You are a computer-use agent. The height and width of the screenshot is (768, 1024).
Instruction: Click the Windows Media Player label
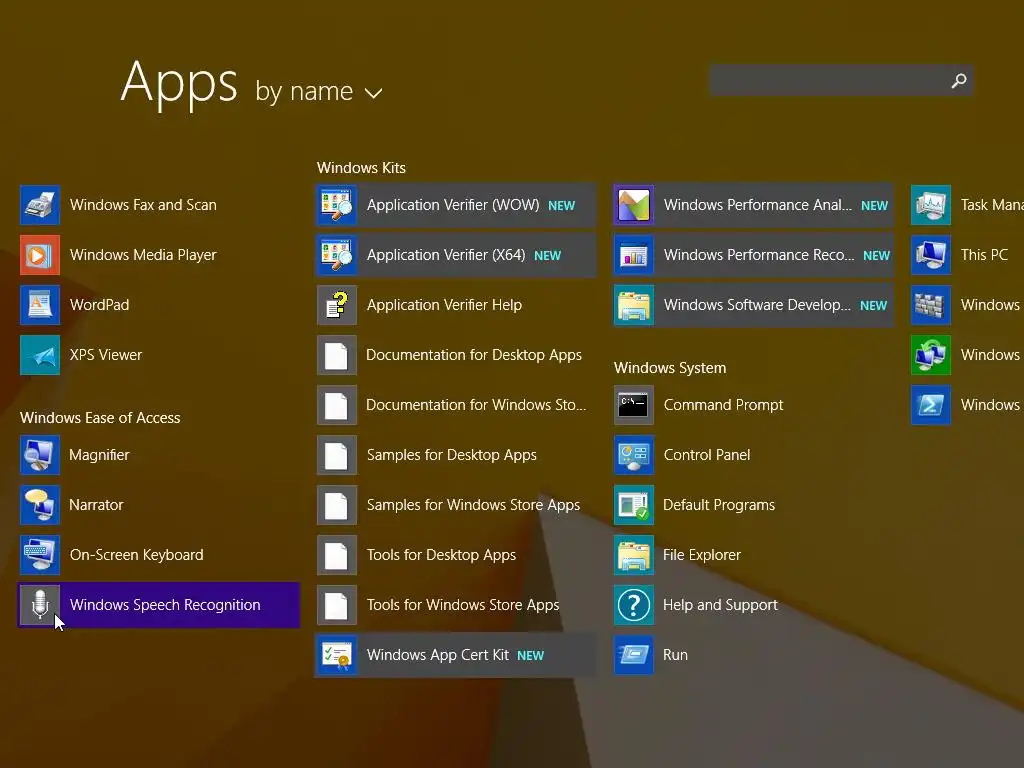click(x=143, y=255)
